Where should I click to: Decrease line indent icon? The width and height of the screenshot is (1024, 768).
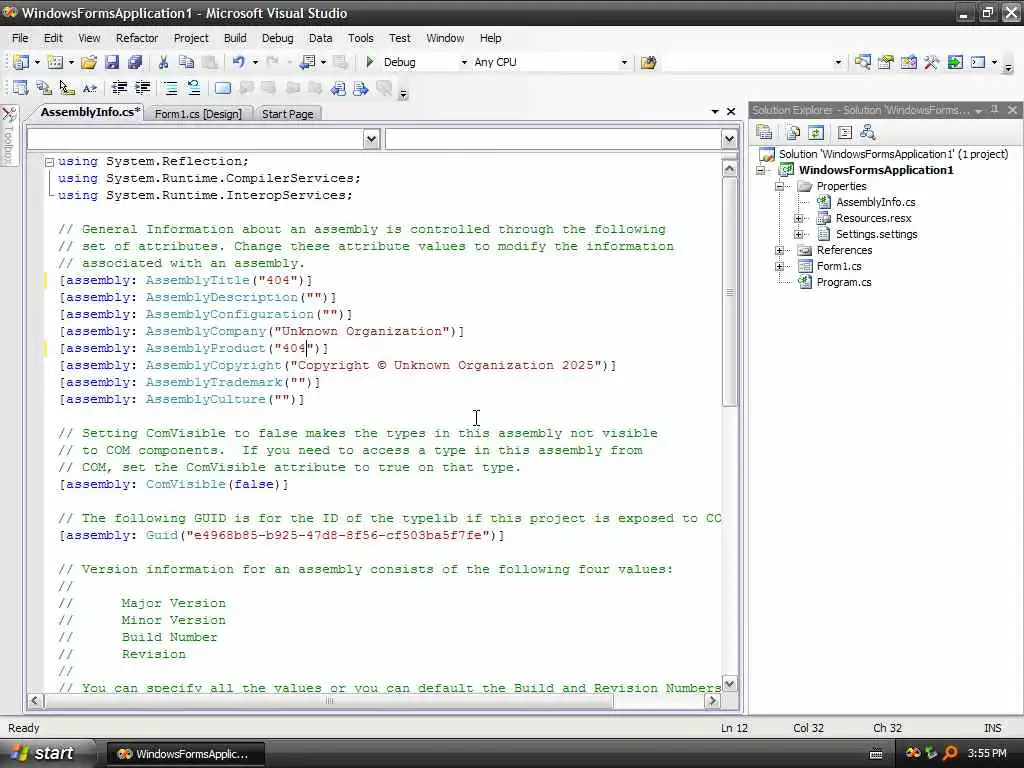[119, 88]
